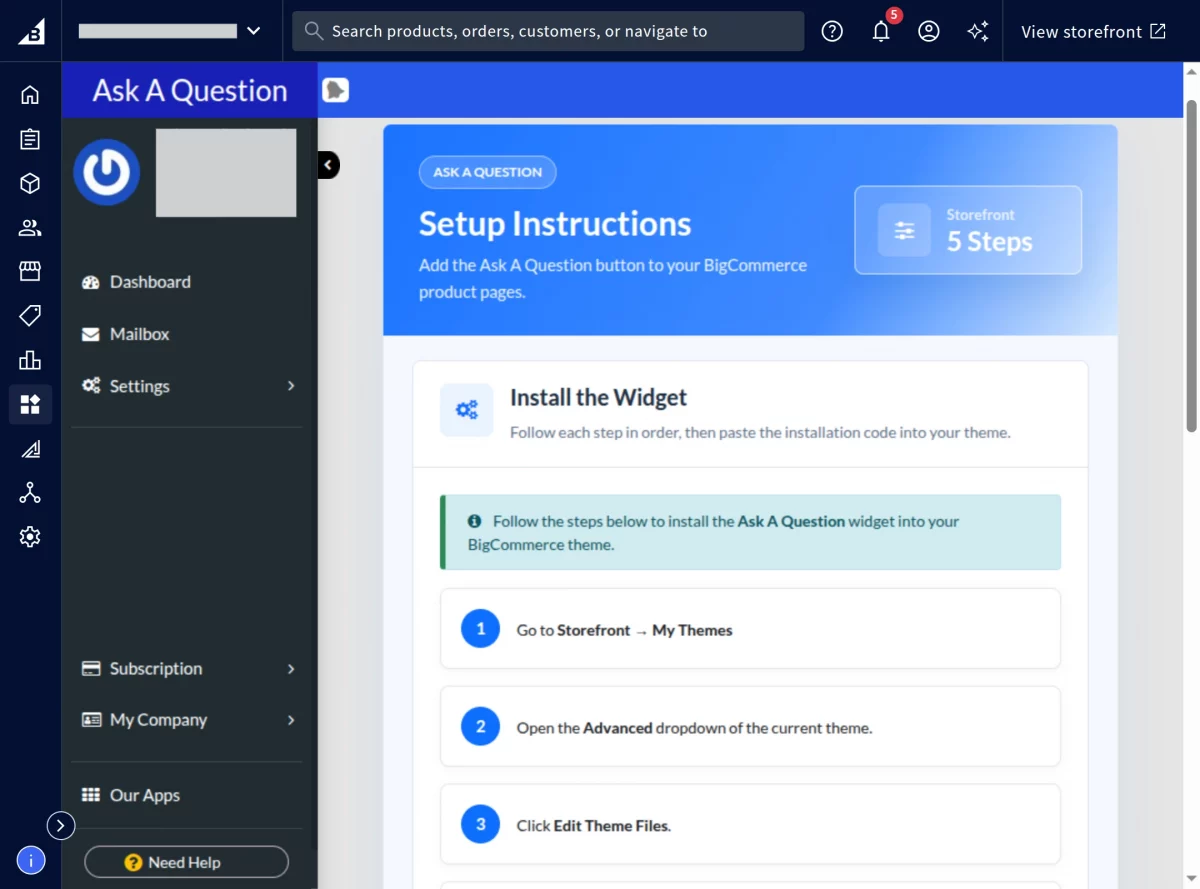Open the Products box icon
This screenshot has width=1200, height=889.
pyautogui.click(x=30, y=183)
